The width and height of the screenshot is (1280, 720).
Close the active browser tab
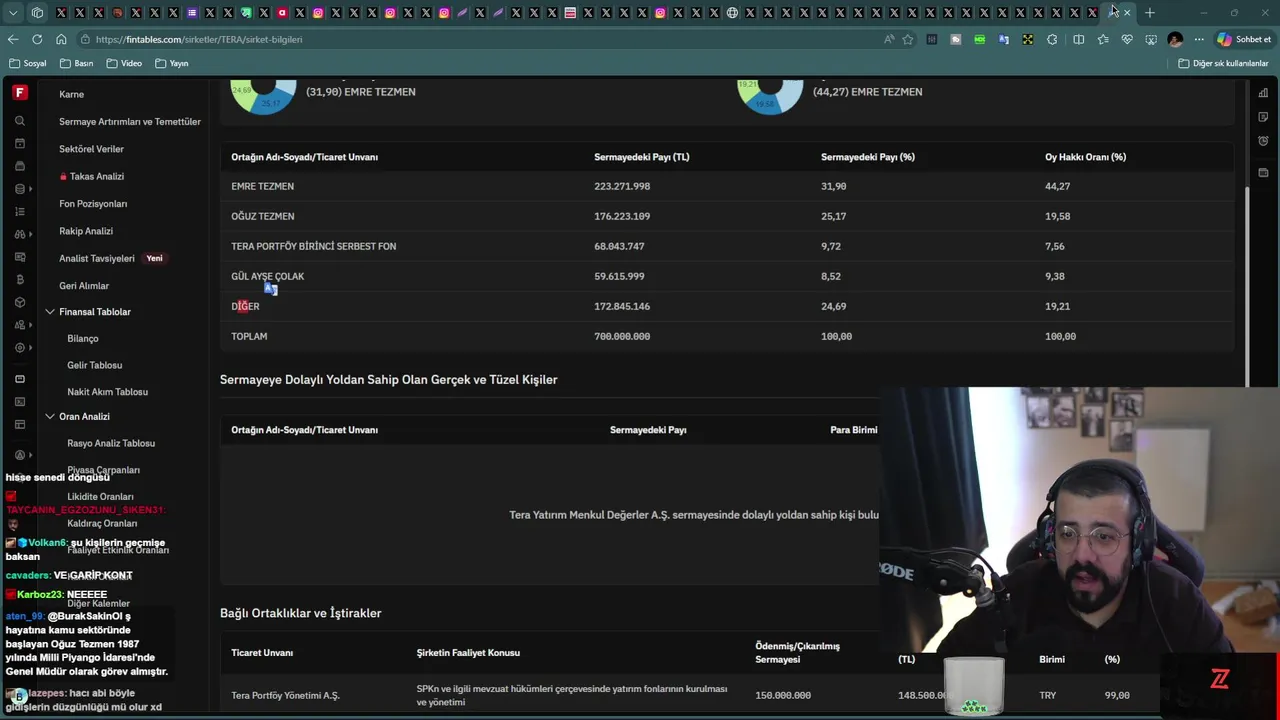tap(1127, 13)
